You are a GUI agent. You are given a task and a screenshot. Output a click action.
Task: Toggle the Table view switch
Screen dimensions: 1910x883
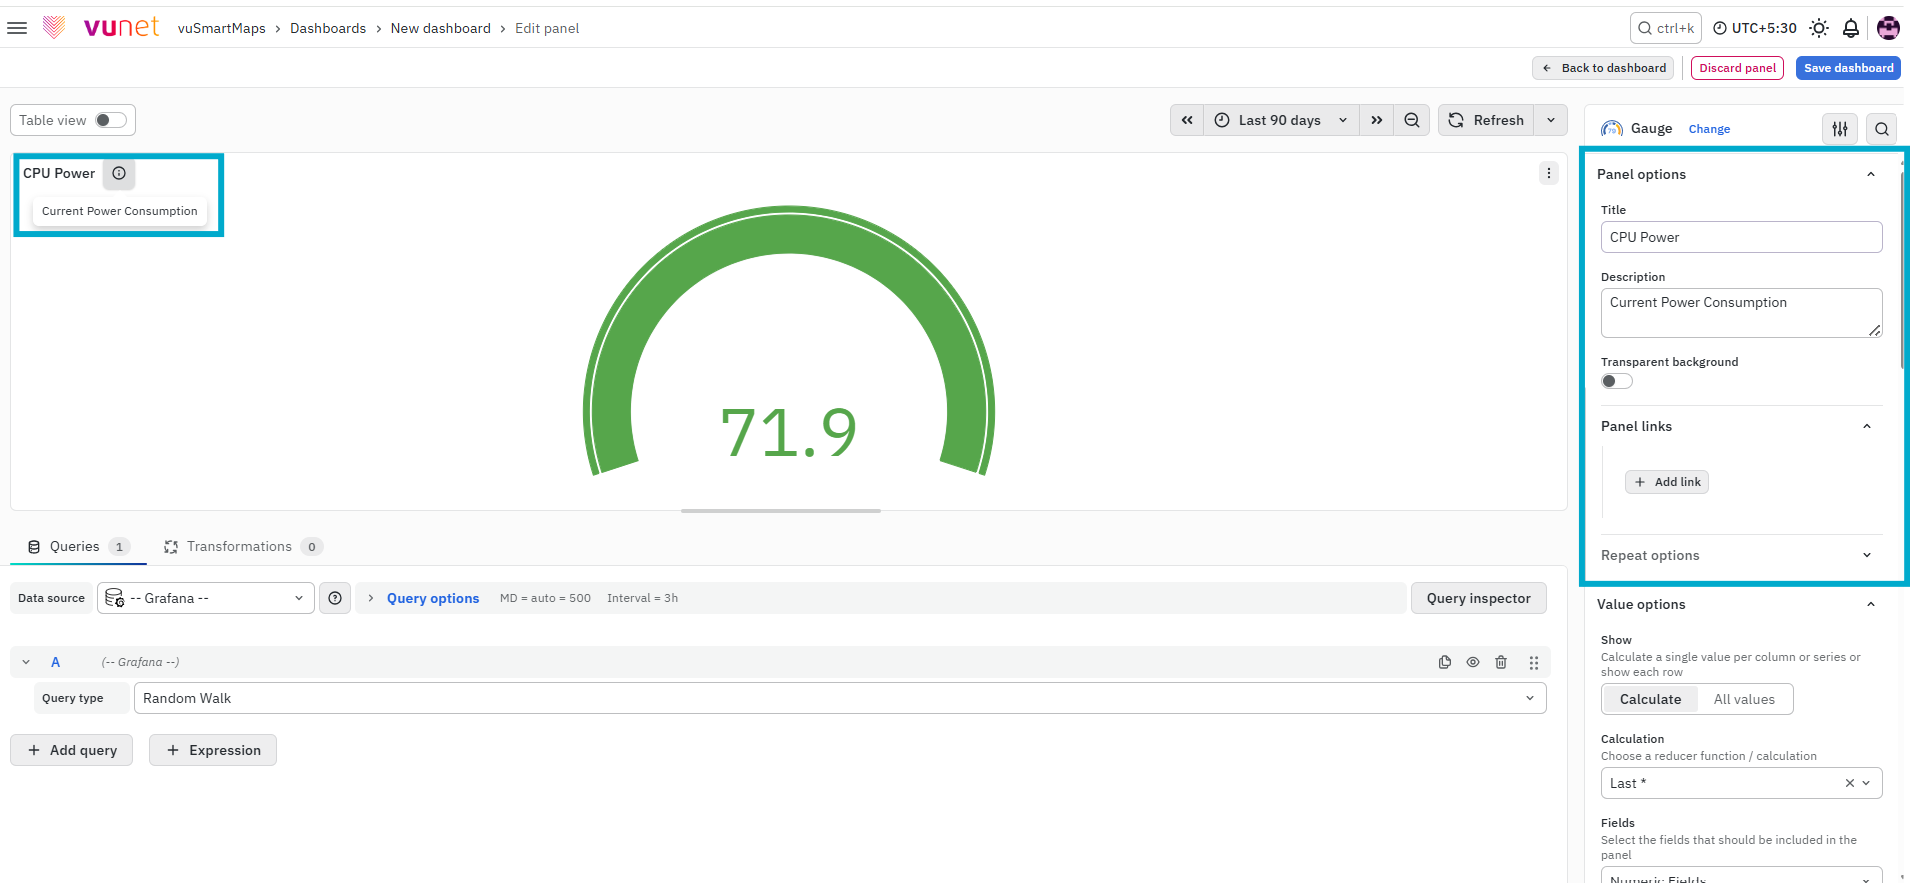pos(111,120)
